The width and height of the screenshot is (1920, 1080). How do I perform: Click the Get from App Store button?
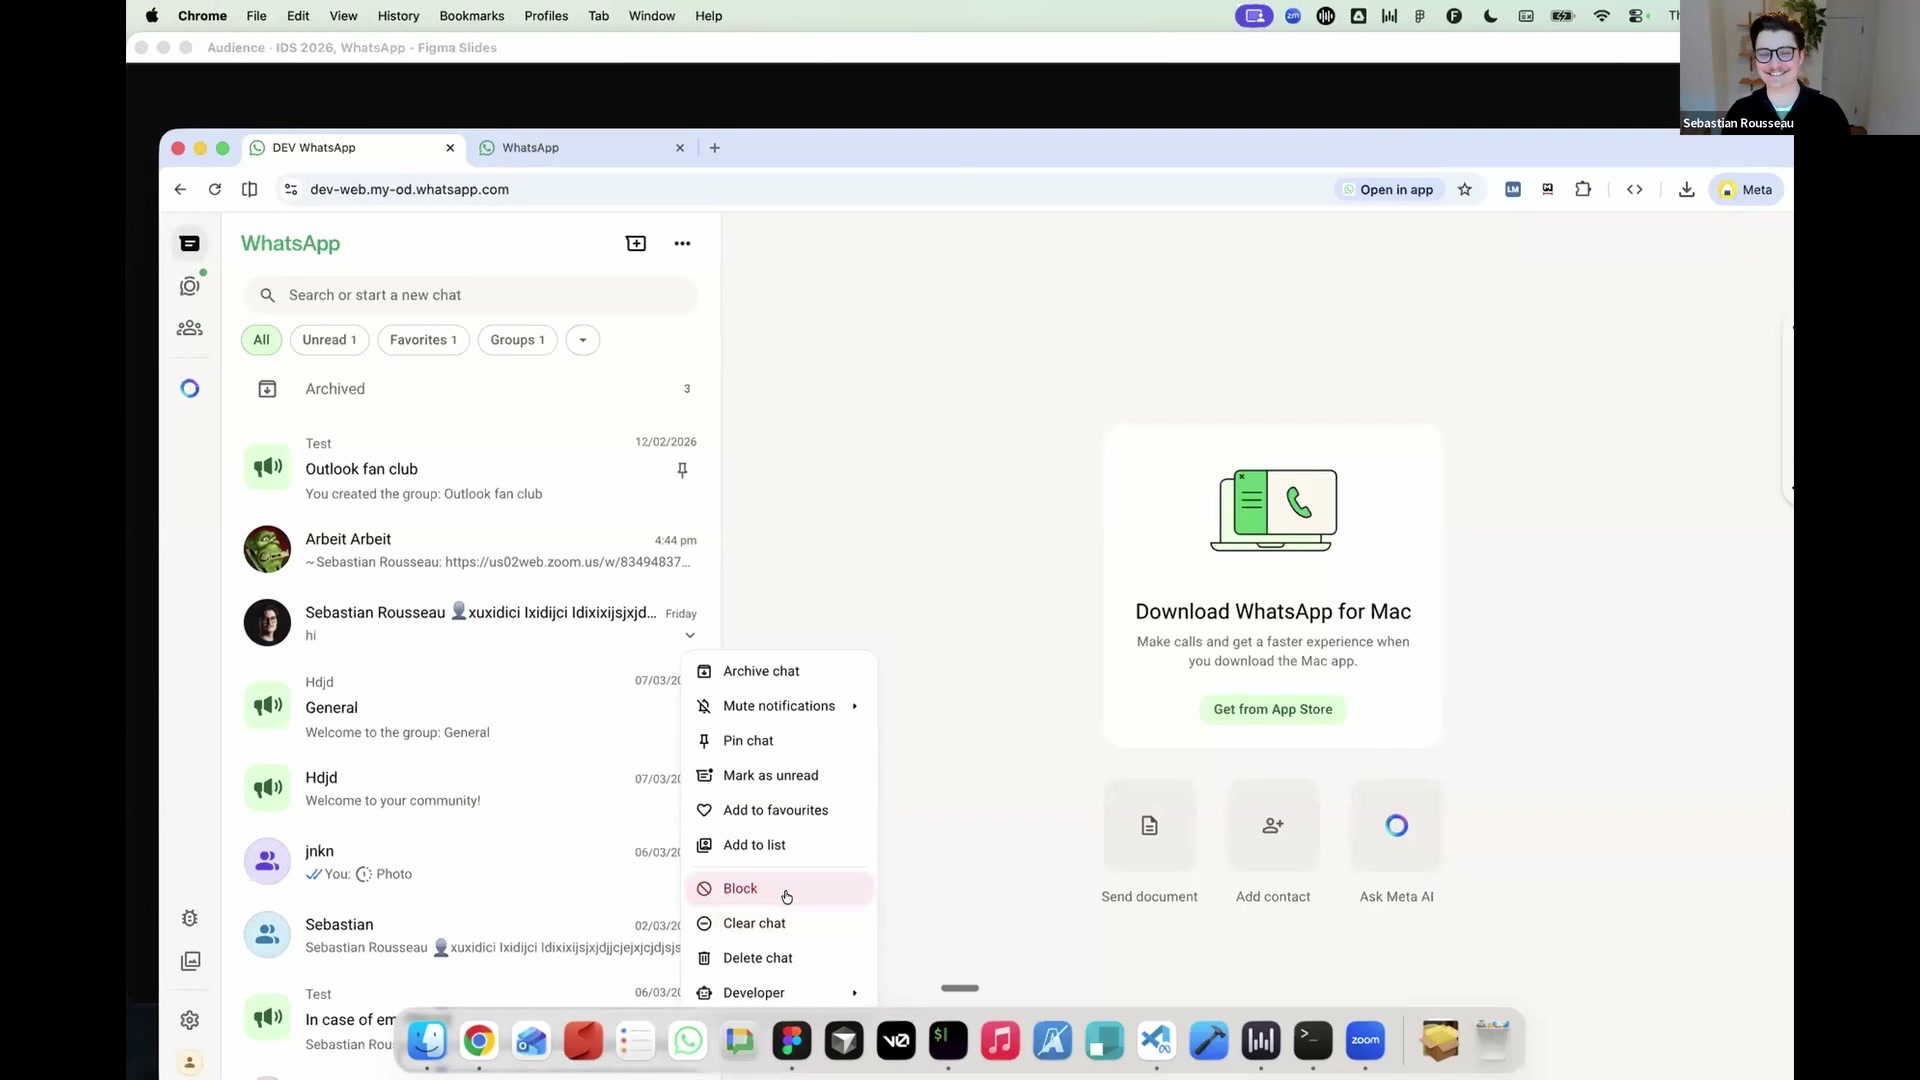pyautogui.click(x=1272, y=709)
